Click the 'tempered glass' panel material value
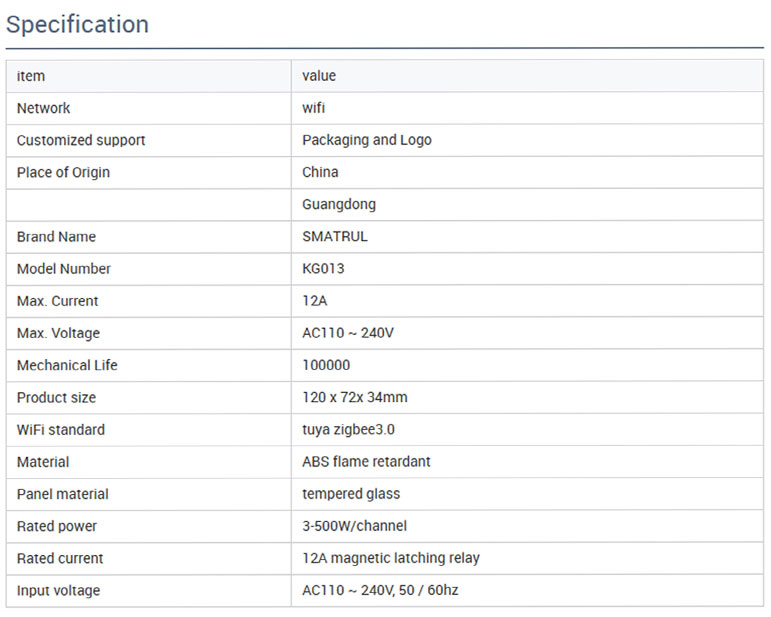771x617 pixels. (x=351, y=494)
